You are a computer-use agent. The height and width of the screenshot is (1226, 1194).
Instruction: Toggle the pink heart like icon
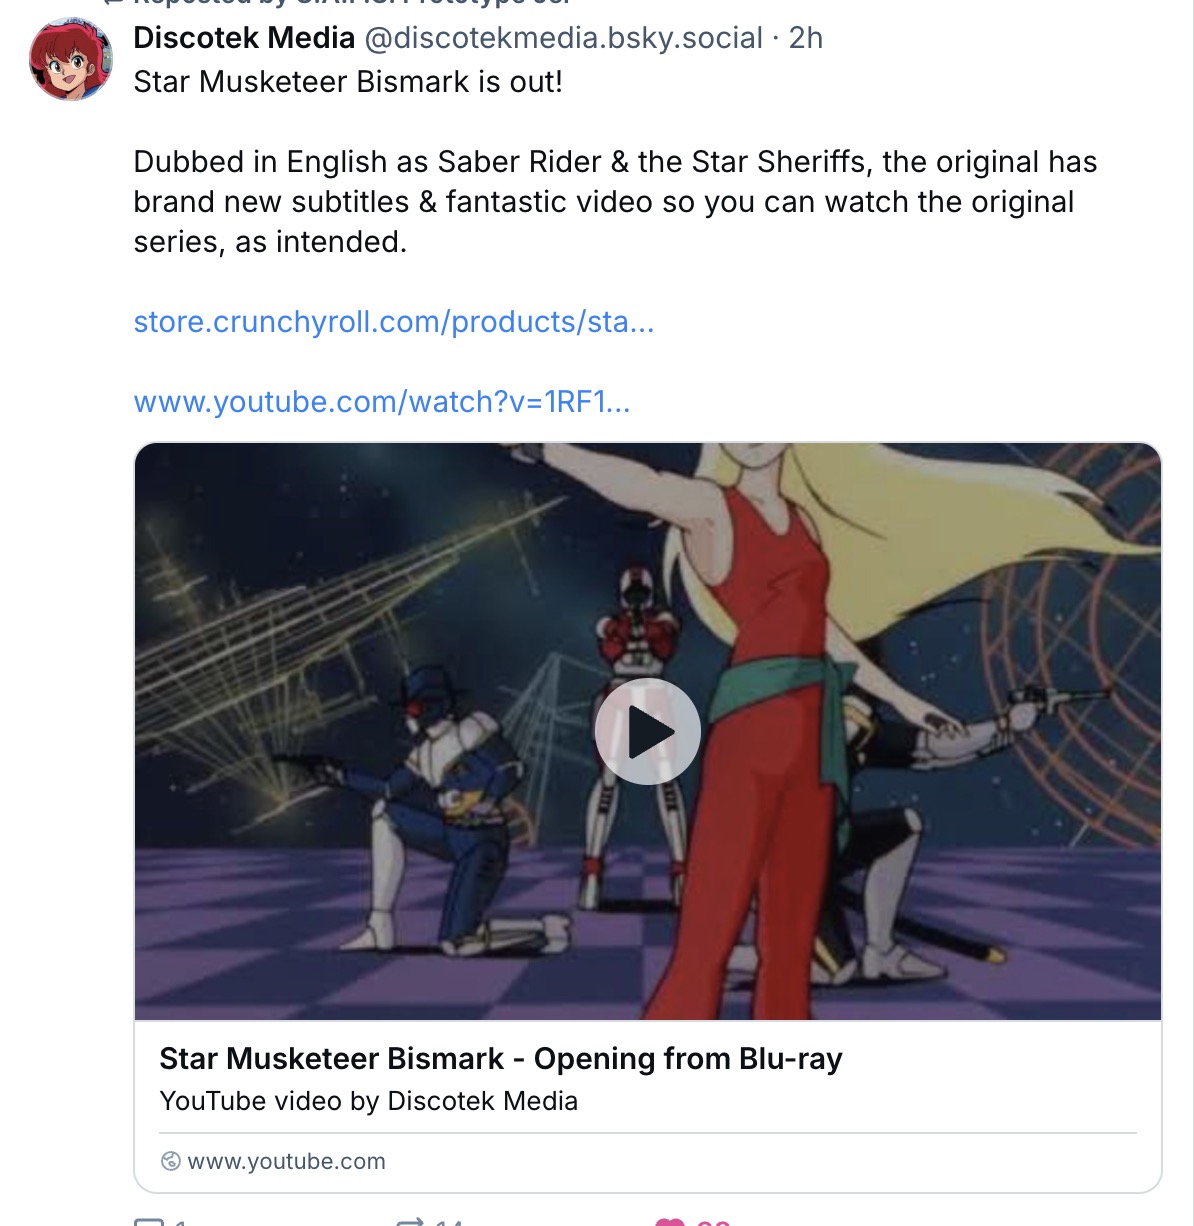point(670,1221)
